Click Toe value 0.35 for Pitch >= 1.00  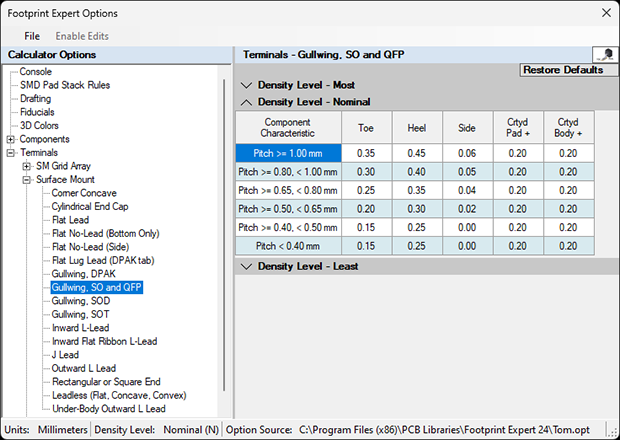(x=366, y=153)
